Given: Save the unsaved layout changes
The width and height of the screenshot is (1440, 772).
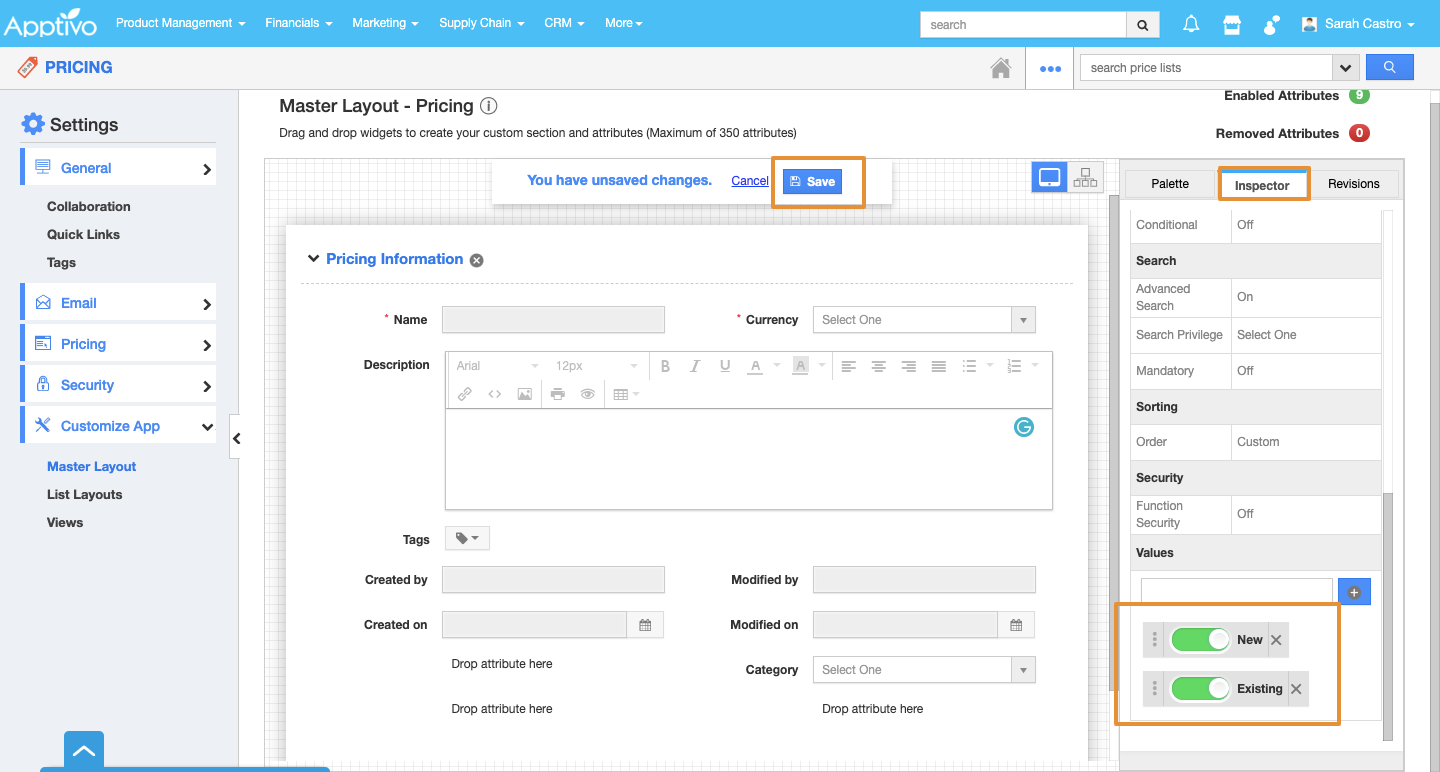Looking at the screenshot, I should point(812,181).
